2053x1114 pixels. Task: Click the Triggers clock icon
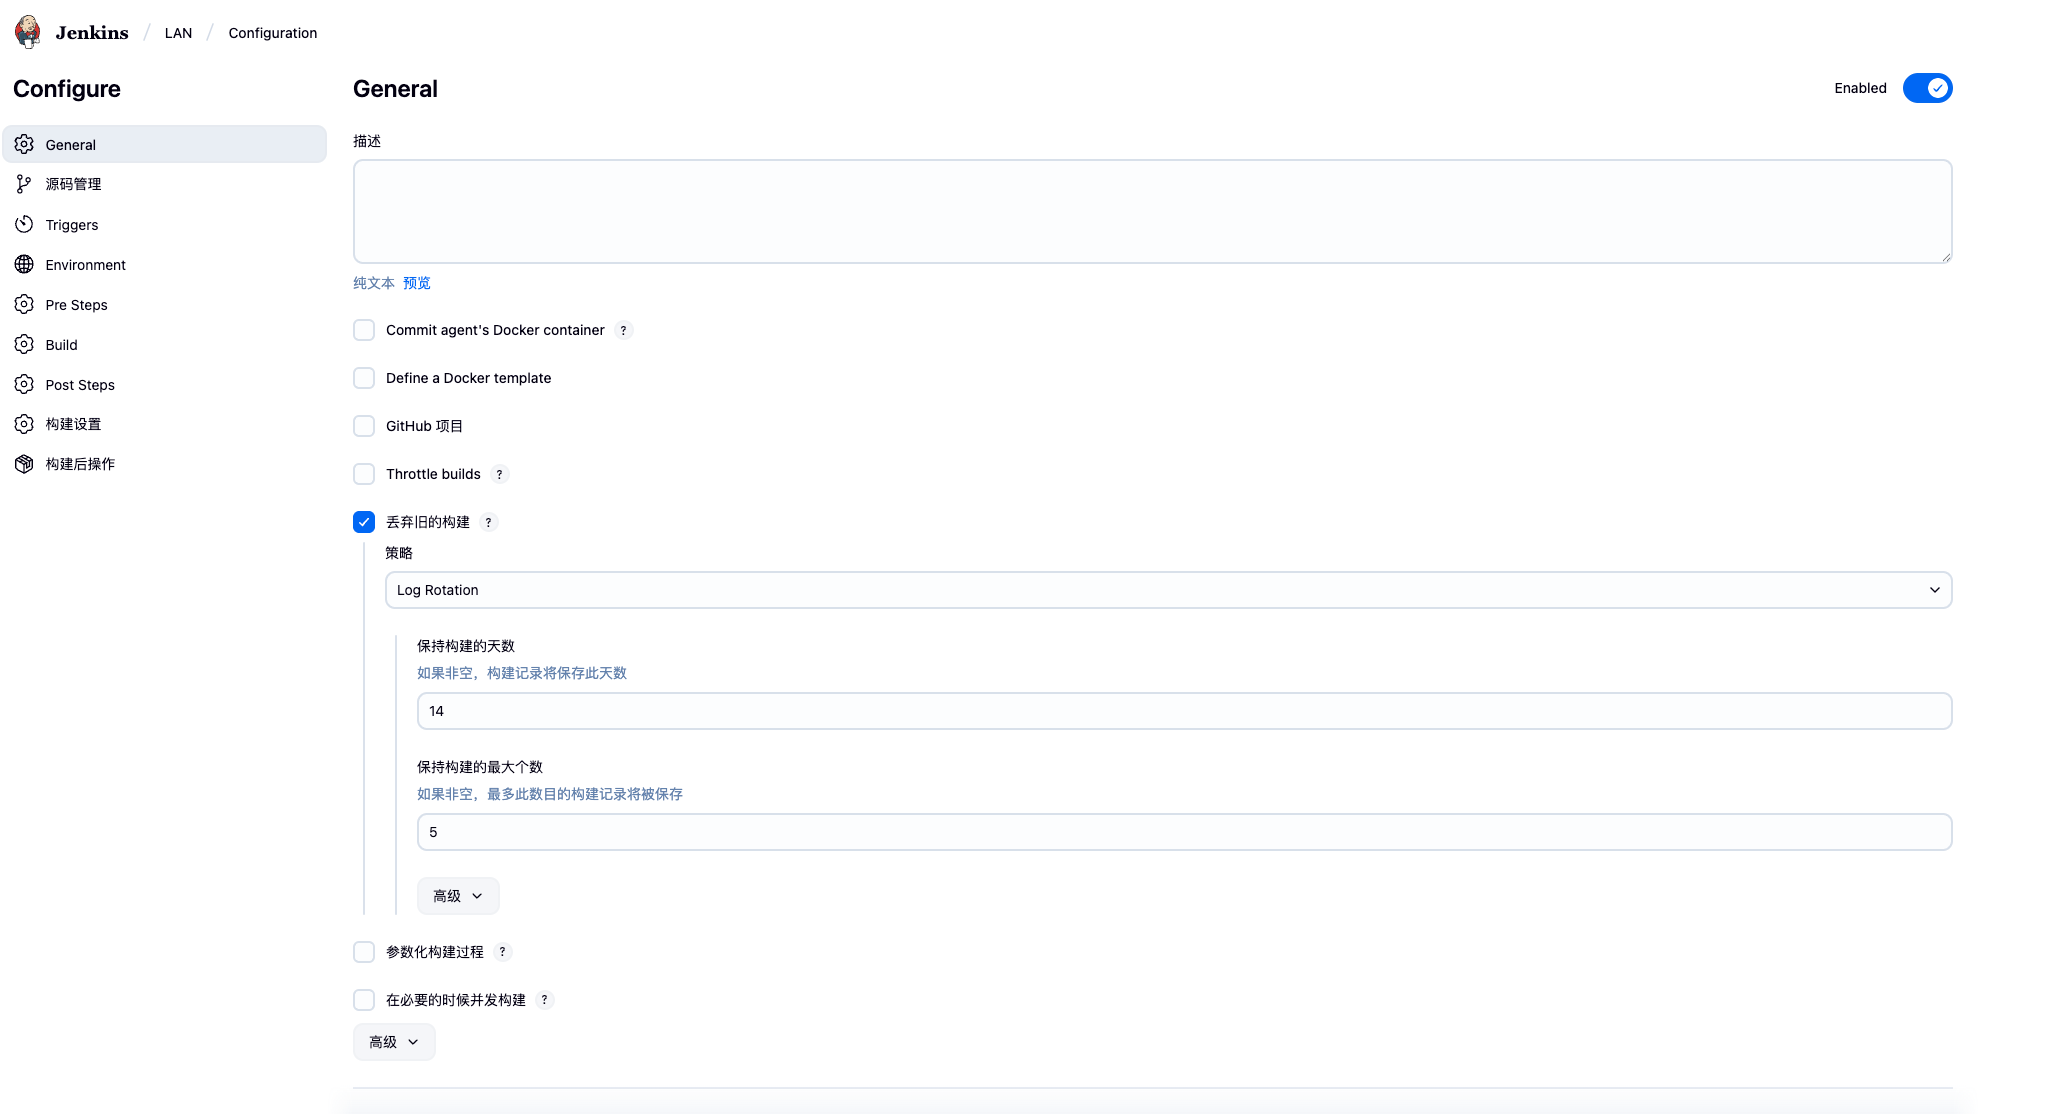pos(24,224)
